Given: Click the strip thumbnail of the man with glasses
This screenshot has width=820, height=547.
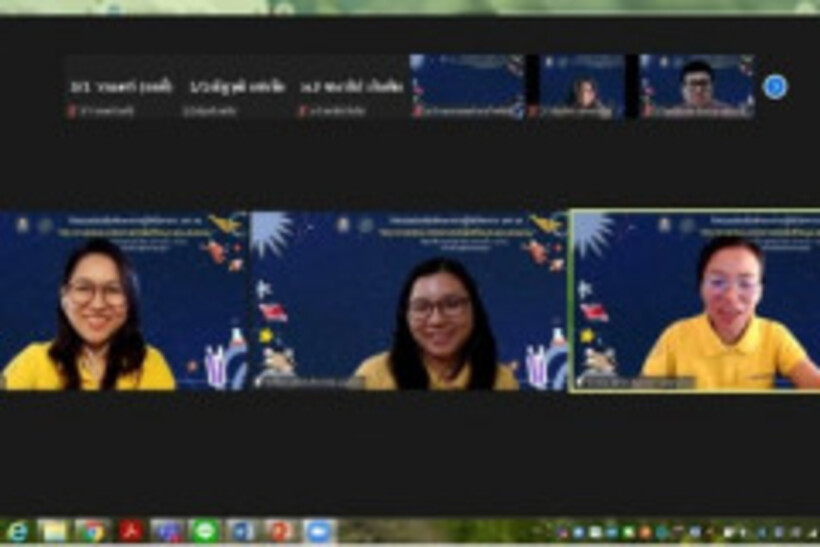Looking at the screenshot, I should pos(697,87).
